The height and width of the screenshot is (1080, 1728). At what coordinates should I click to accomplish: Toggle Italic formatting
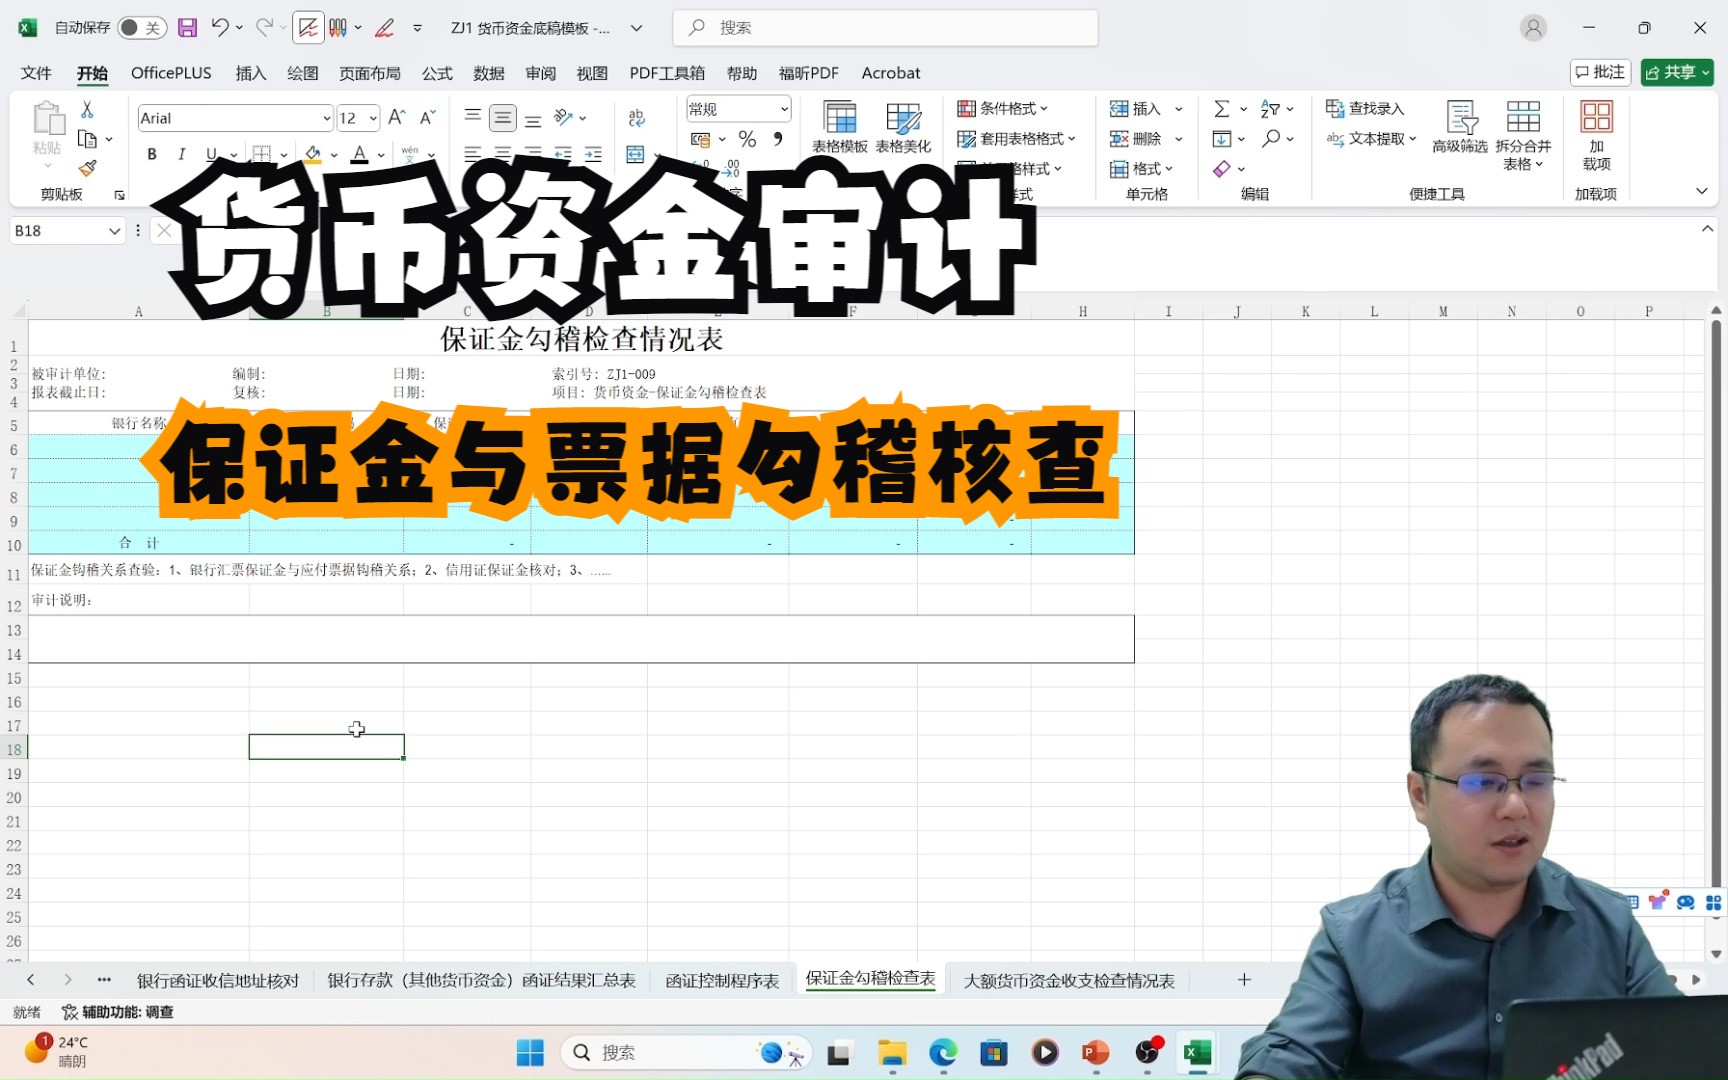(x=181, y=154)
